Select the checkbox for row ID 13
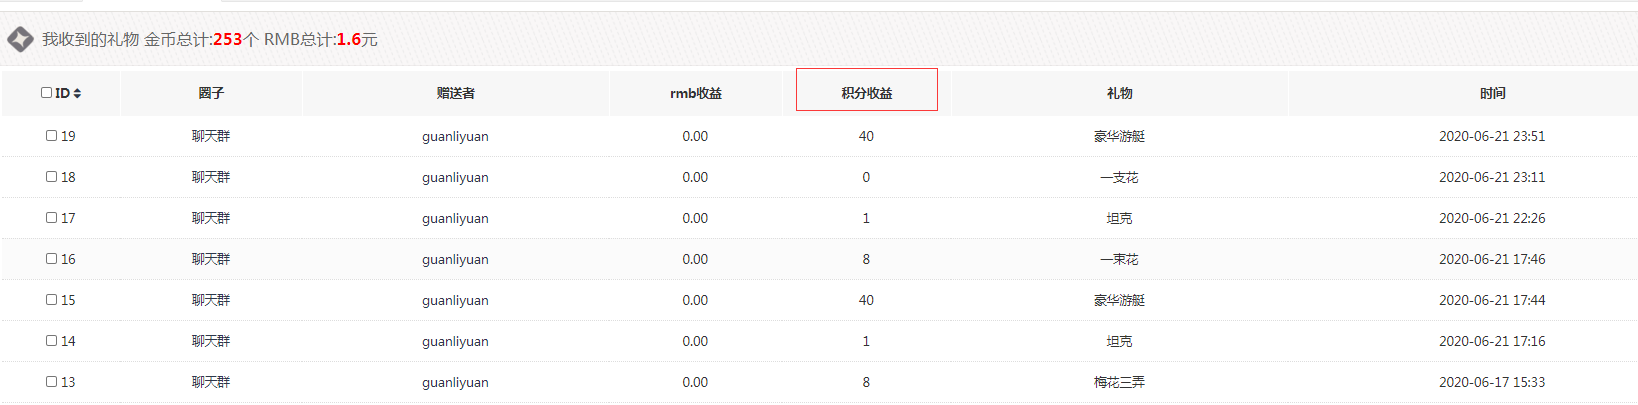The height and width of the screenshot is (405, 1638). pos(51,382)
